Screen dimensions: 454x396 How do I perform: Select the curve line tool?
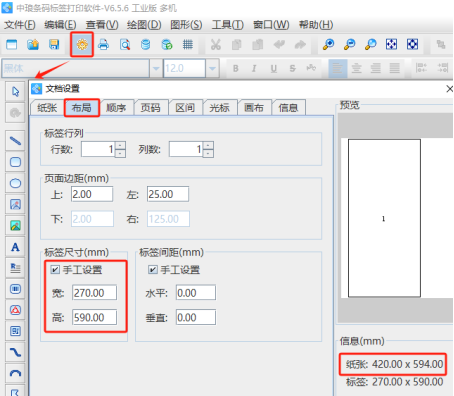(x=15, y=352)
